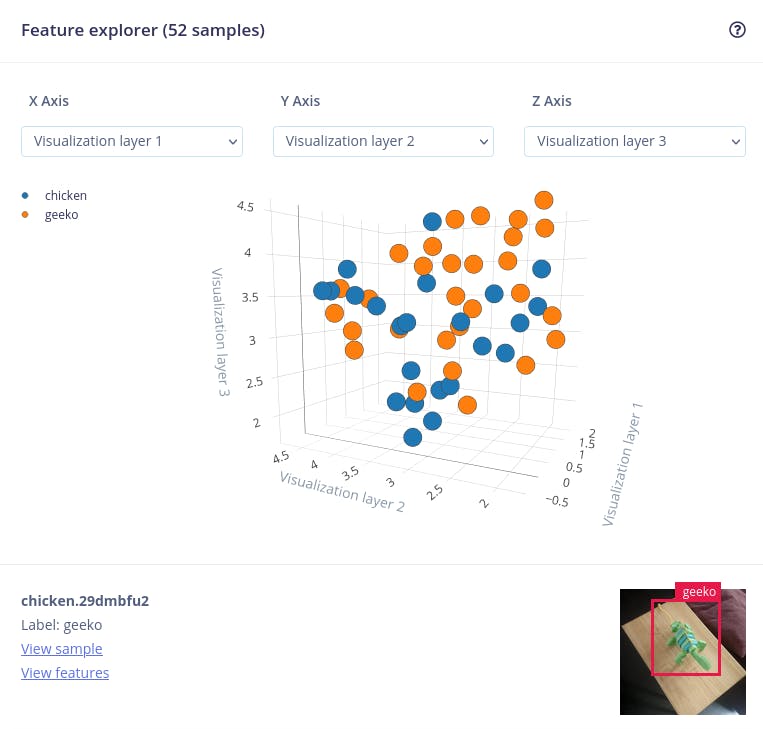This screenshot has height=729, width=763.
Task: Toggle geeko series in legend
Action: 61,214
